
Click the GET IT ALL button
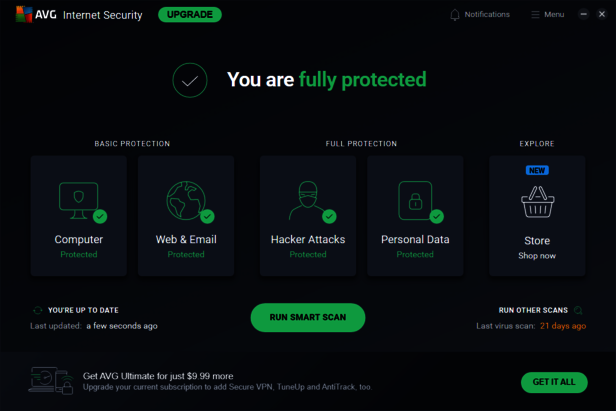click(553, 382)
